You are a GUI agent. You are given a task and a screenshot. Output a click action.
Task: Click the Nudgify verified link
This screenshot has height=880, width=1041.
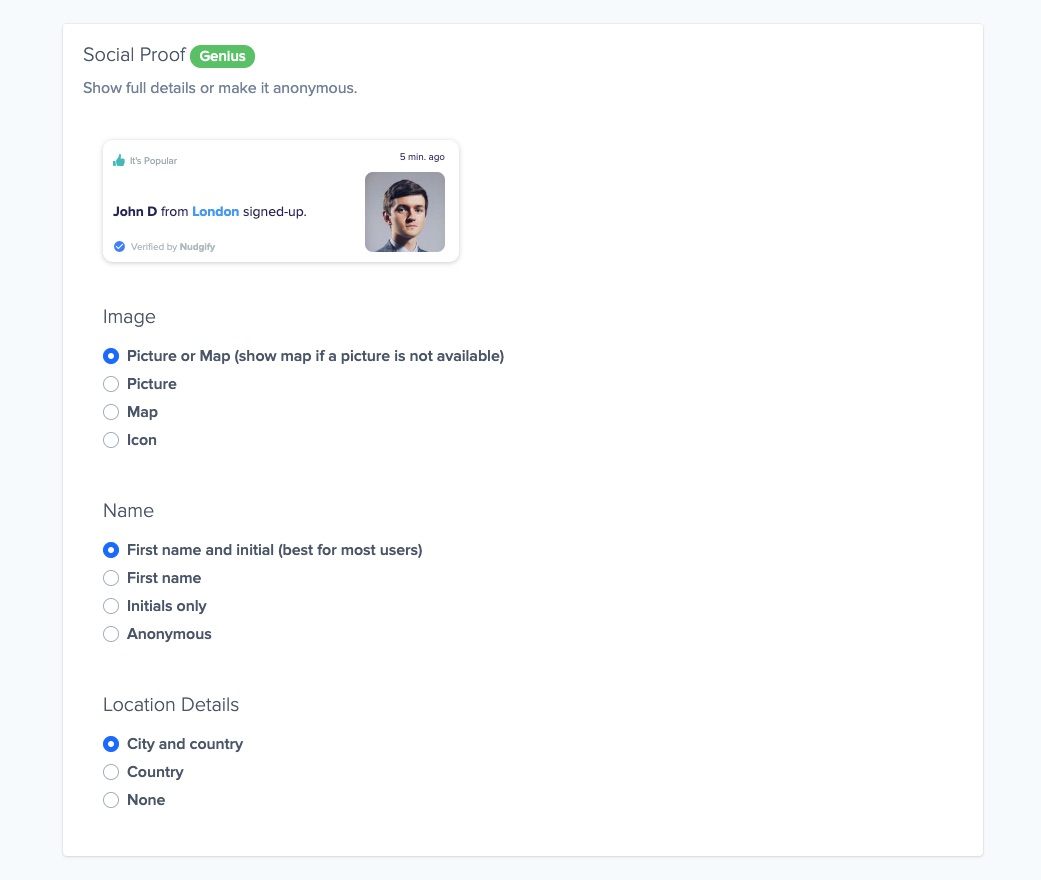(x=197, y=246)
